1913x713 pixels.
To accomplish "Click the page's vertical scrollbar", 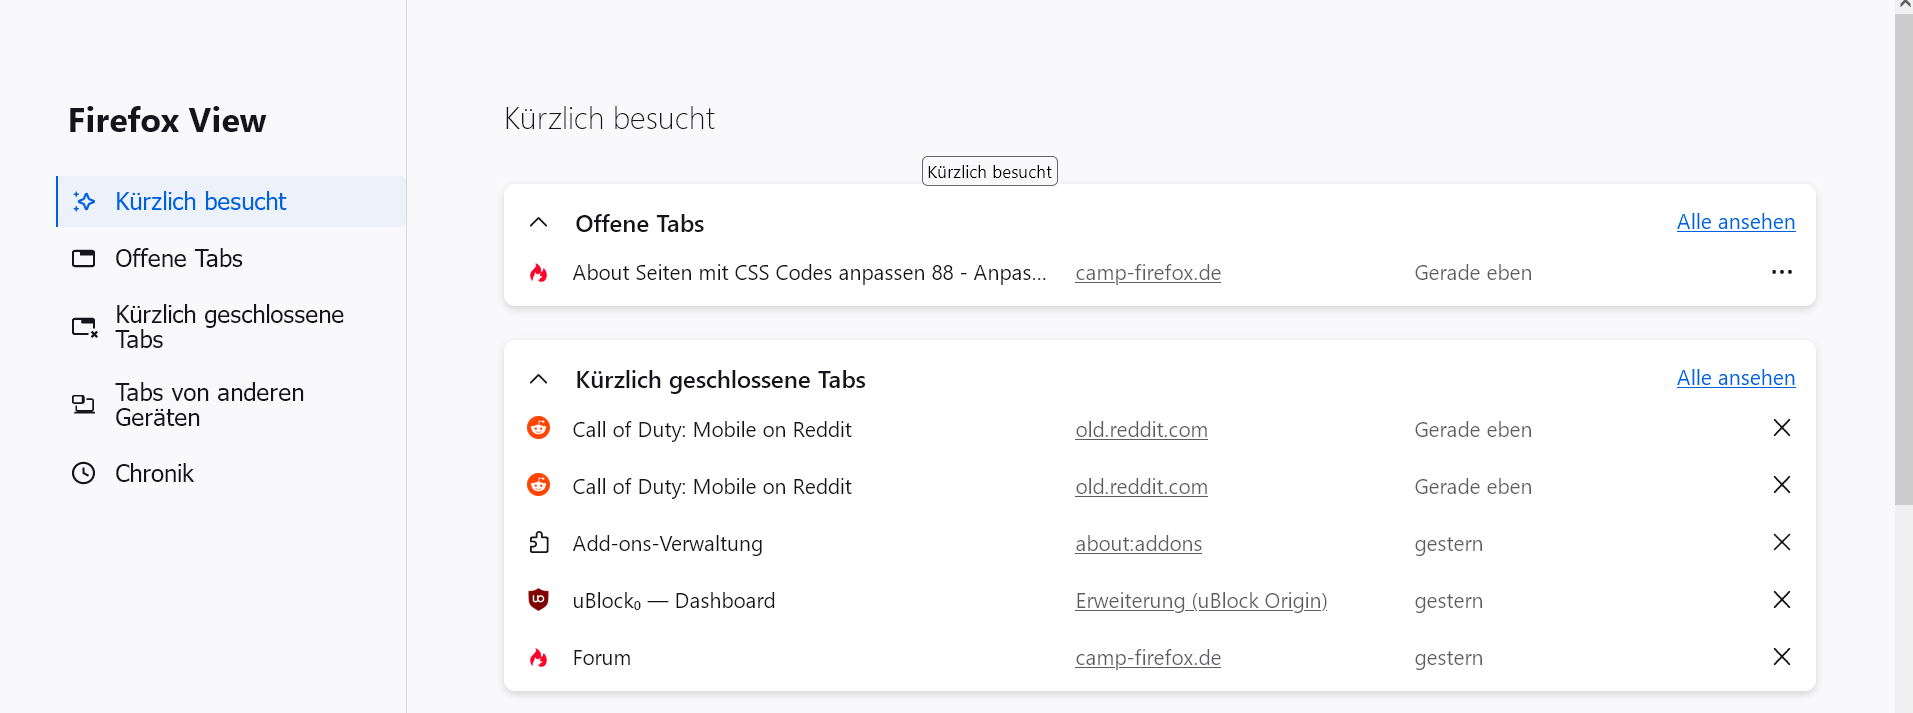I will click(x=1903, y=260).
